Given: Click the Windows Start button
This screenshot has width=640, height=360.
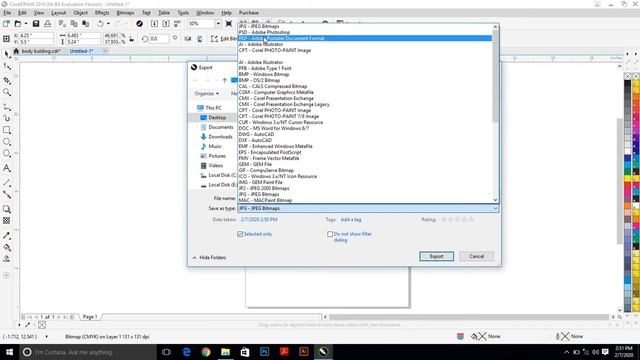Looking at the screenshot, I should (x=9, y=352).
